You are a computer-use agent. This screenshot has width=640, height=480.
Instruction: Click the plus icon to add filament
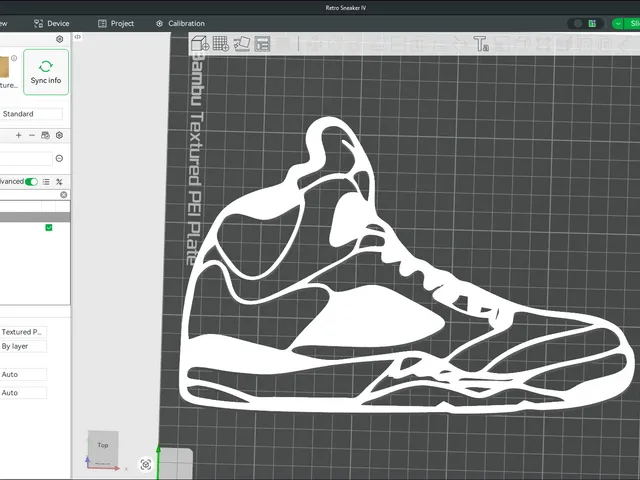[x=18, y=135]
